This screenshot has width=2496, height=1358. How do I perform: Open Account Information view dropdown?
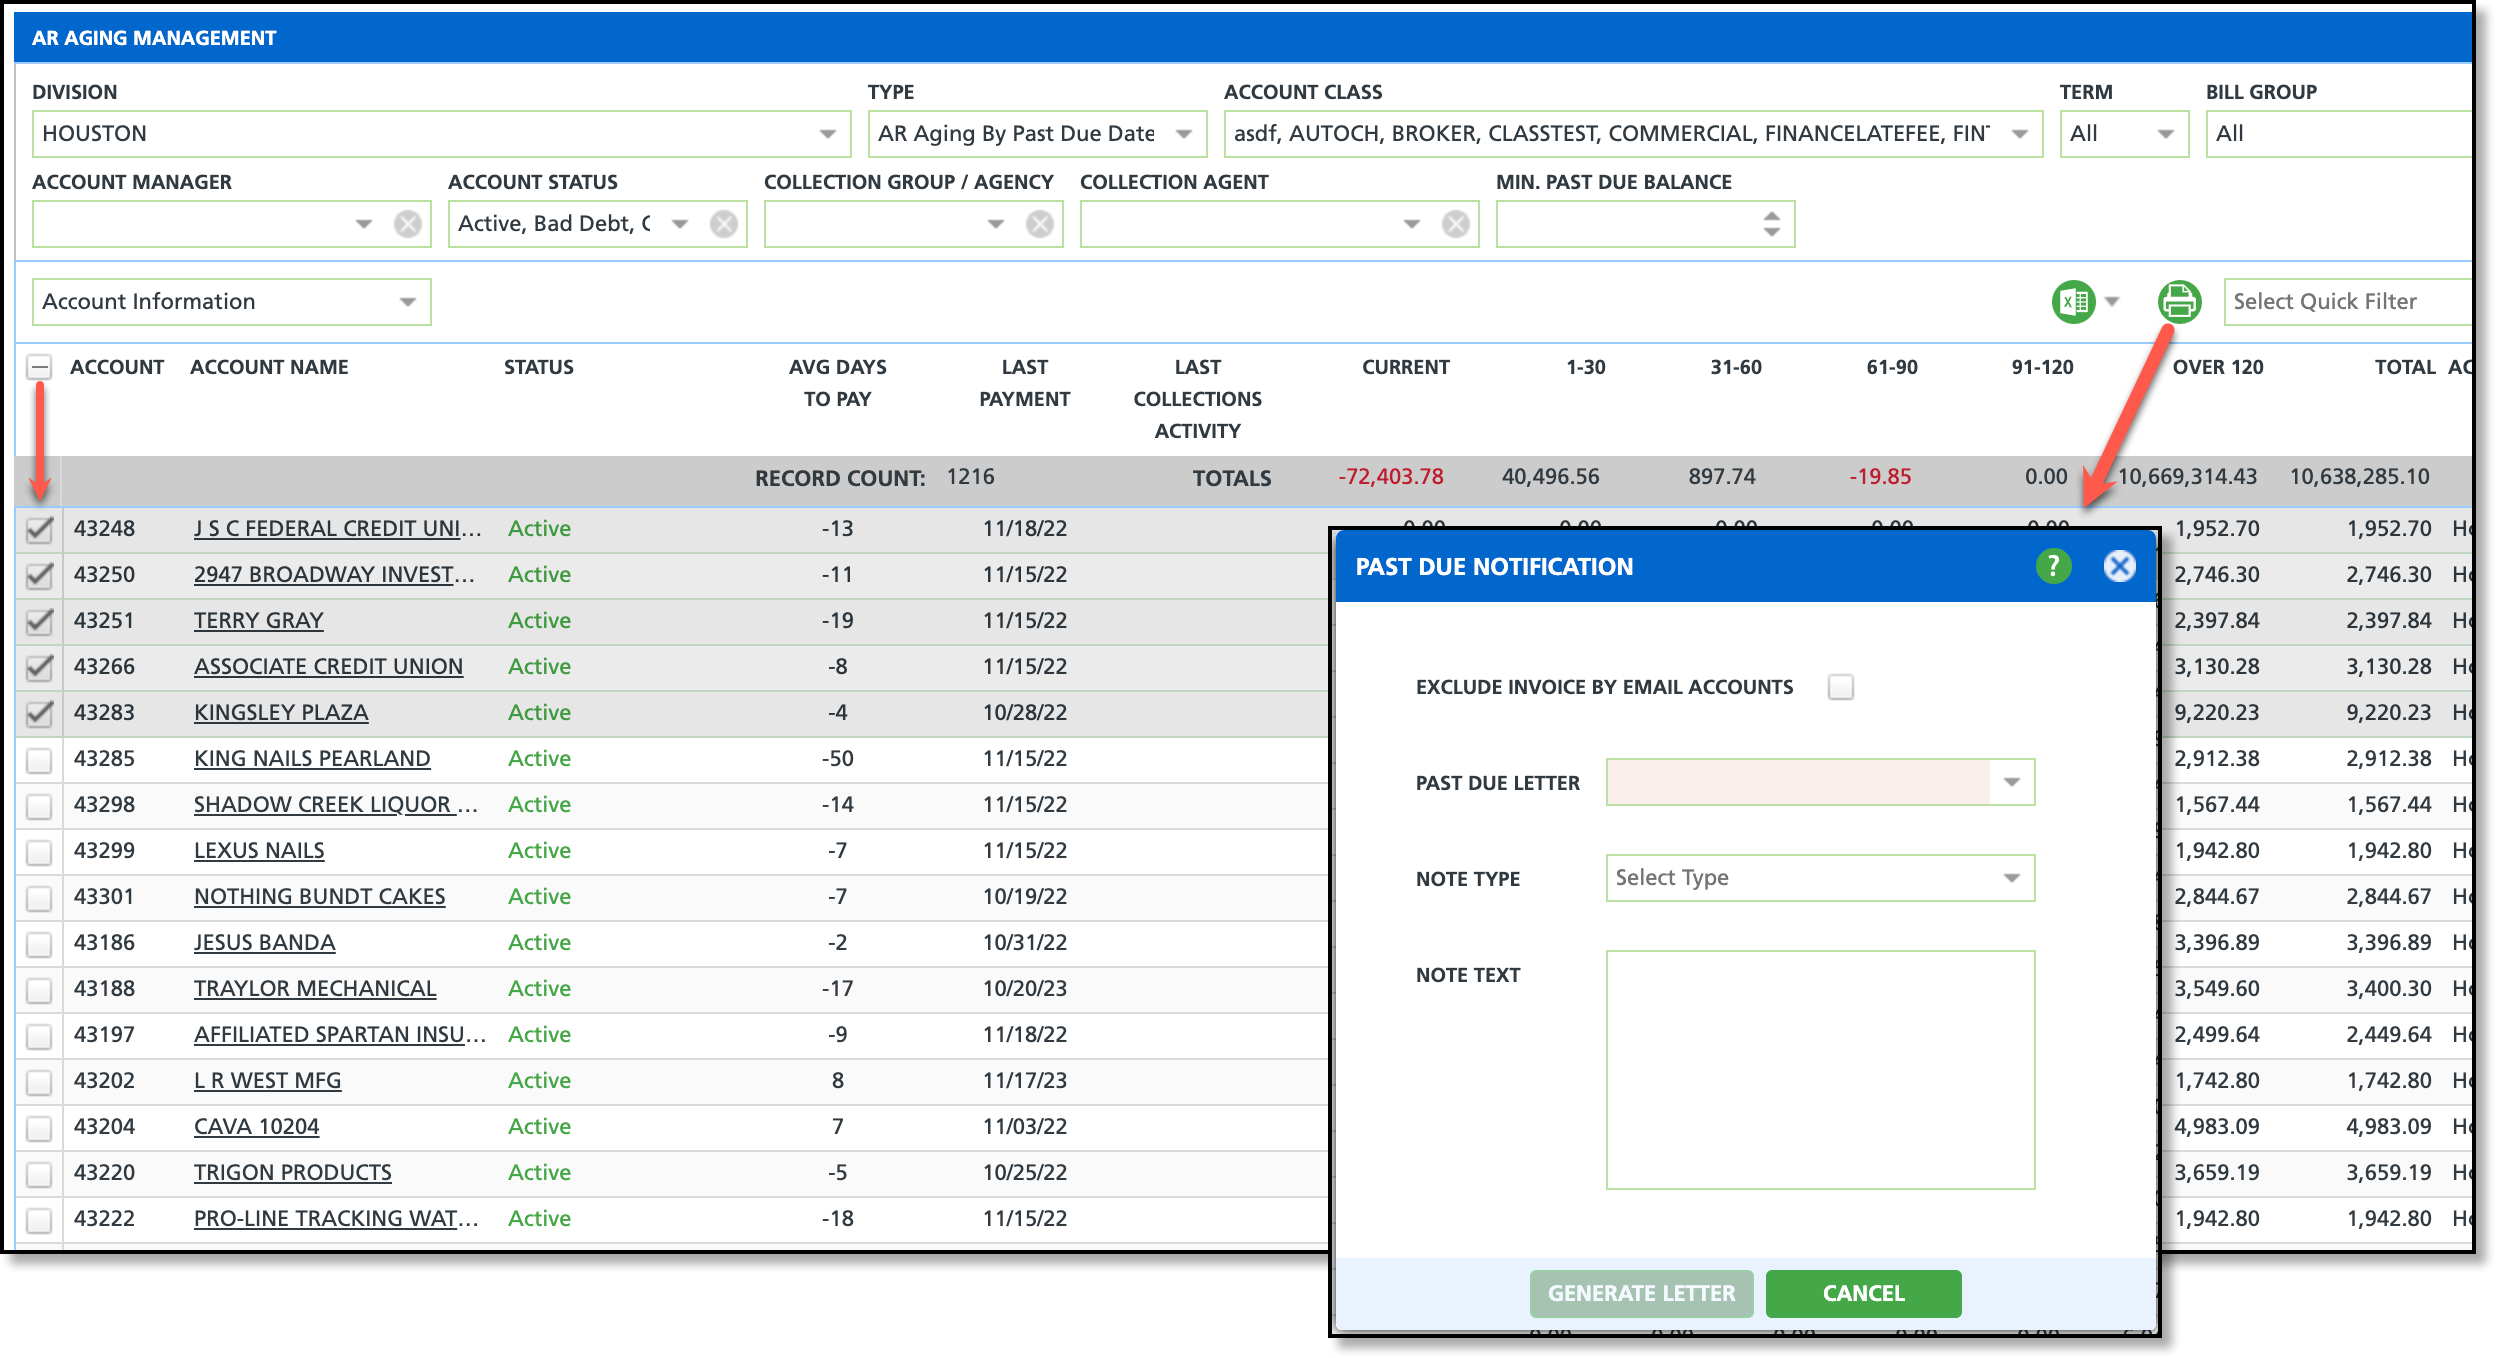(407, 302)
